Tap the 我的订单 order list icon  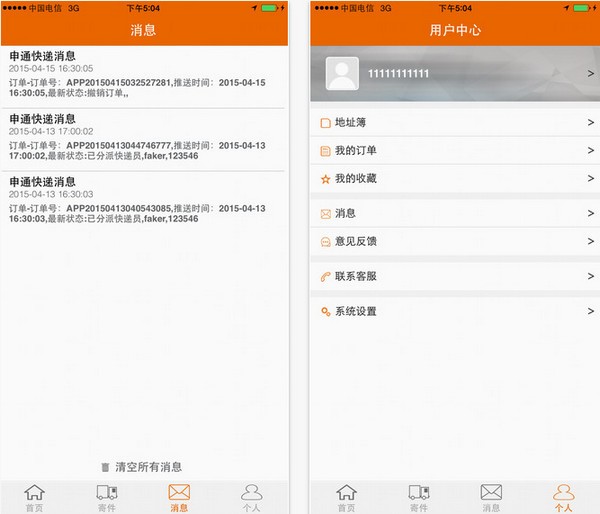pyautogui.click(x=325, y=151)
